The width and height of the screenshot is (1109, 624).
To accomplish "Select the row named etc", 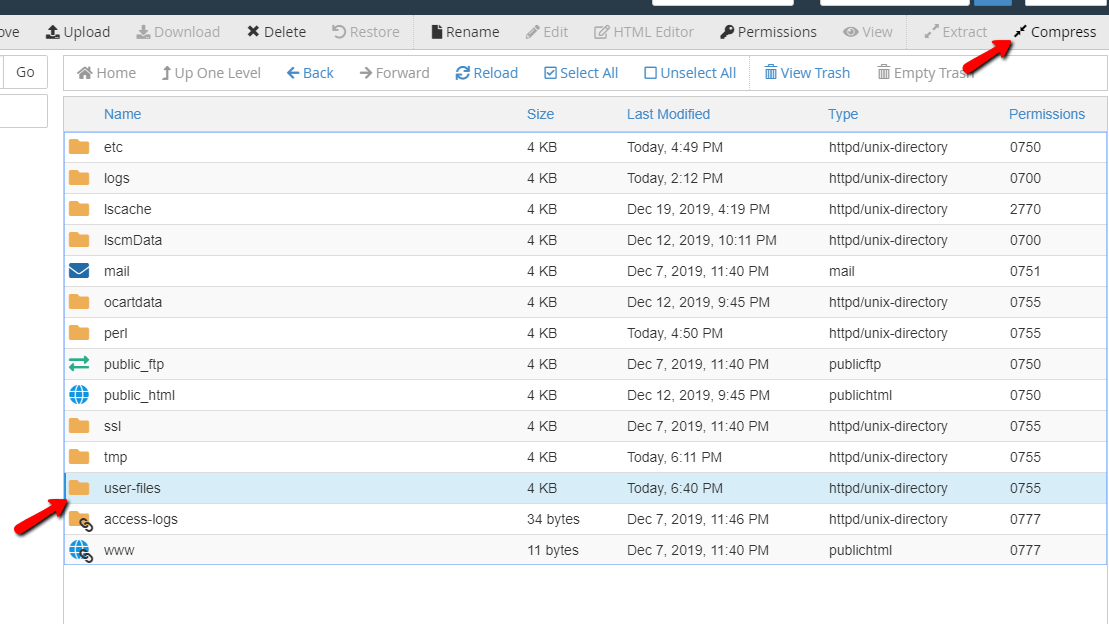I will [585, 147].
